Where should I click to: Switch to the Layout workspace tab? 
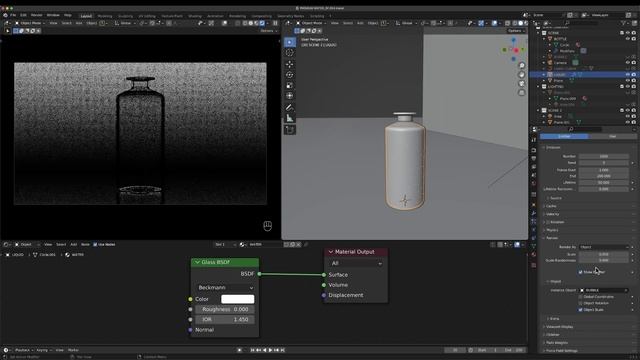tap(86, 16)
